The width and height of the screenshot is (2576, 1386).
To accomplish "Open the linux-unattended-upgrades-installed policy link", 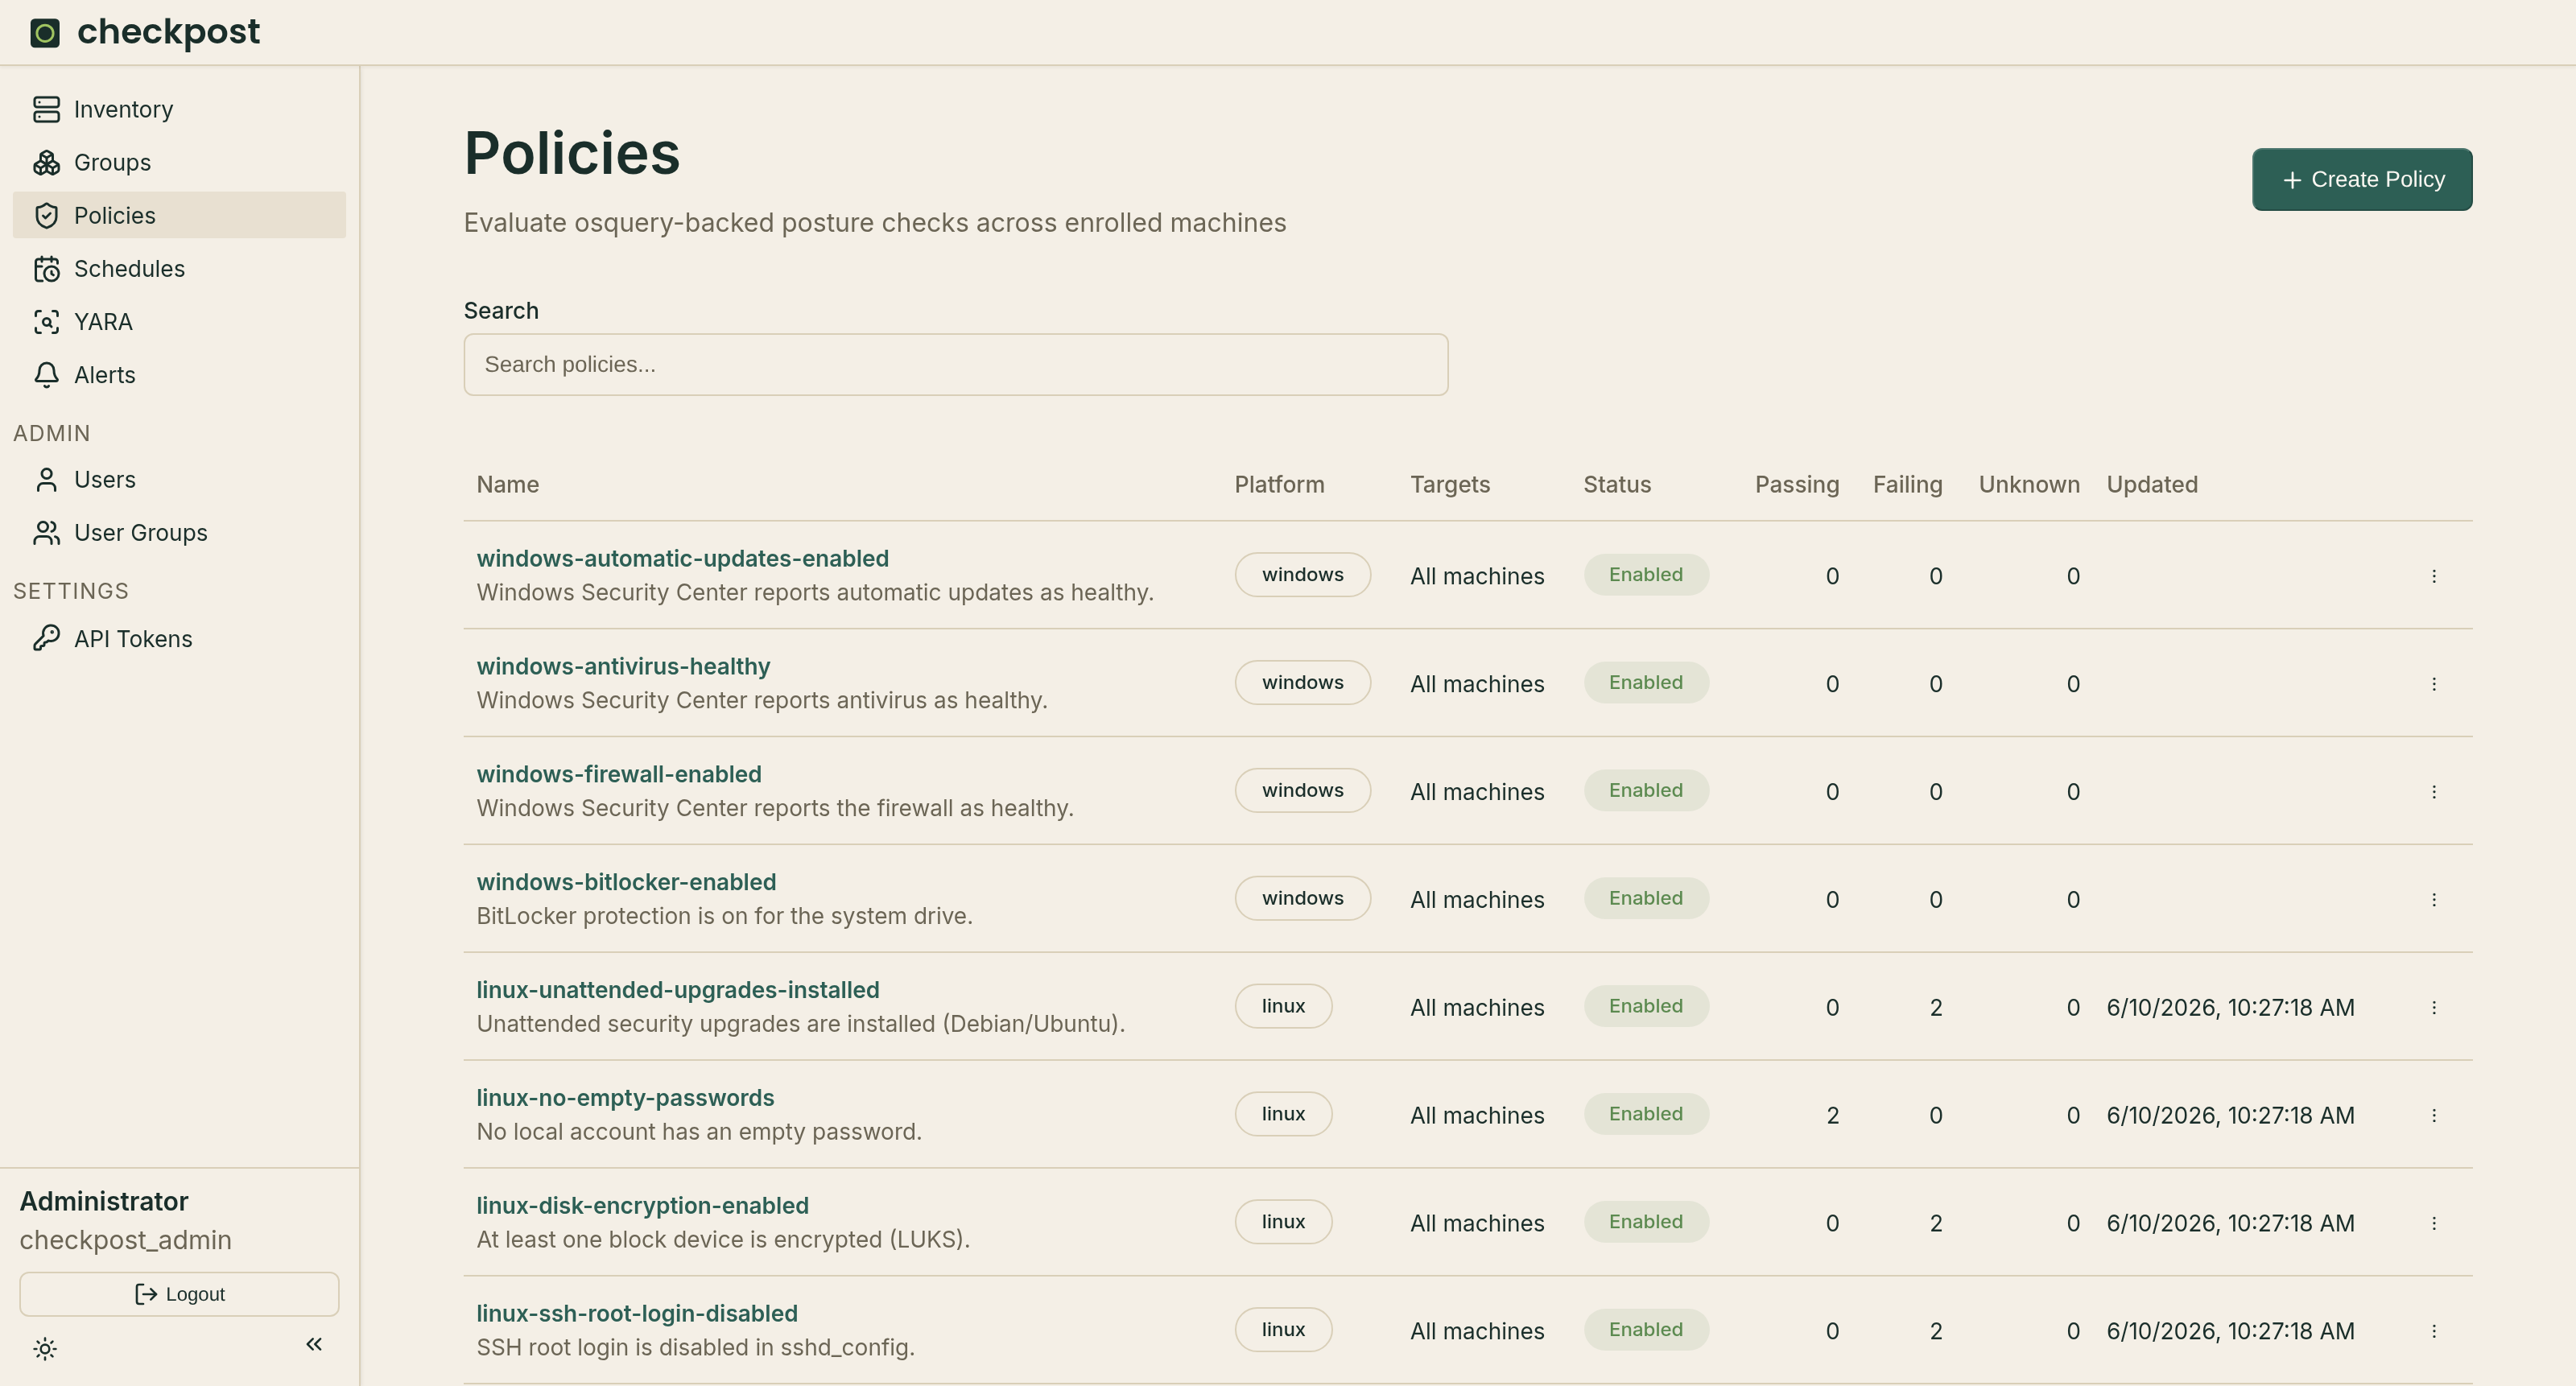I will point(678,990).
